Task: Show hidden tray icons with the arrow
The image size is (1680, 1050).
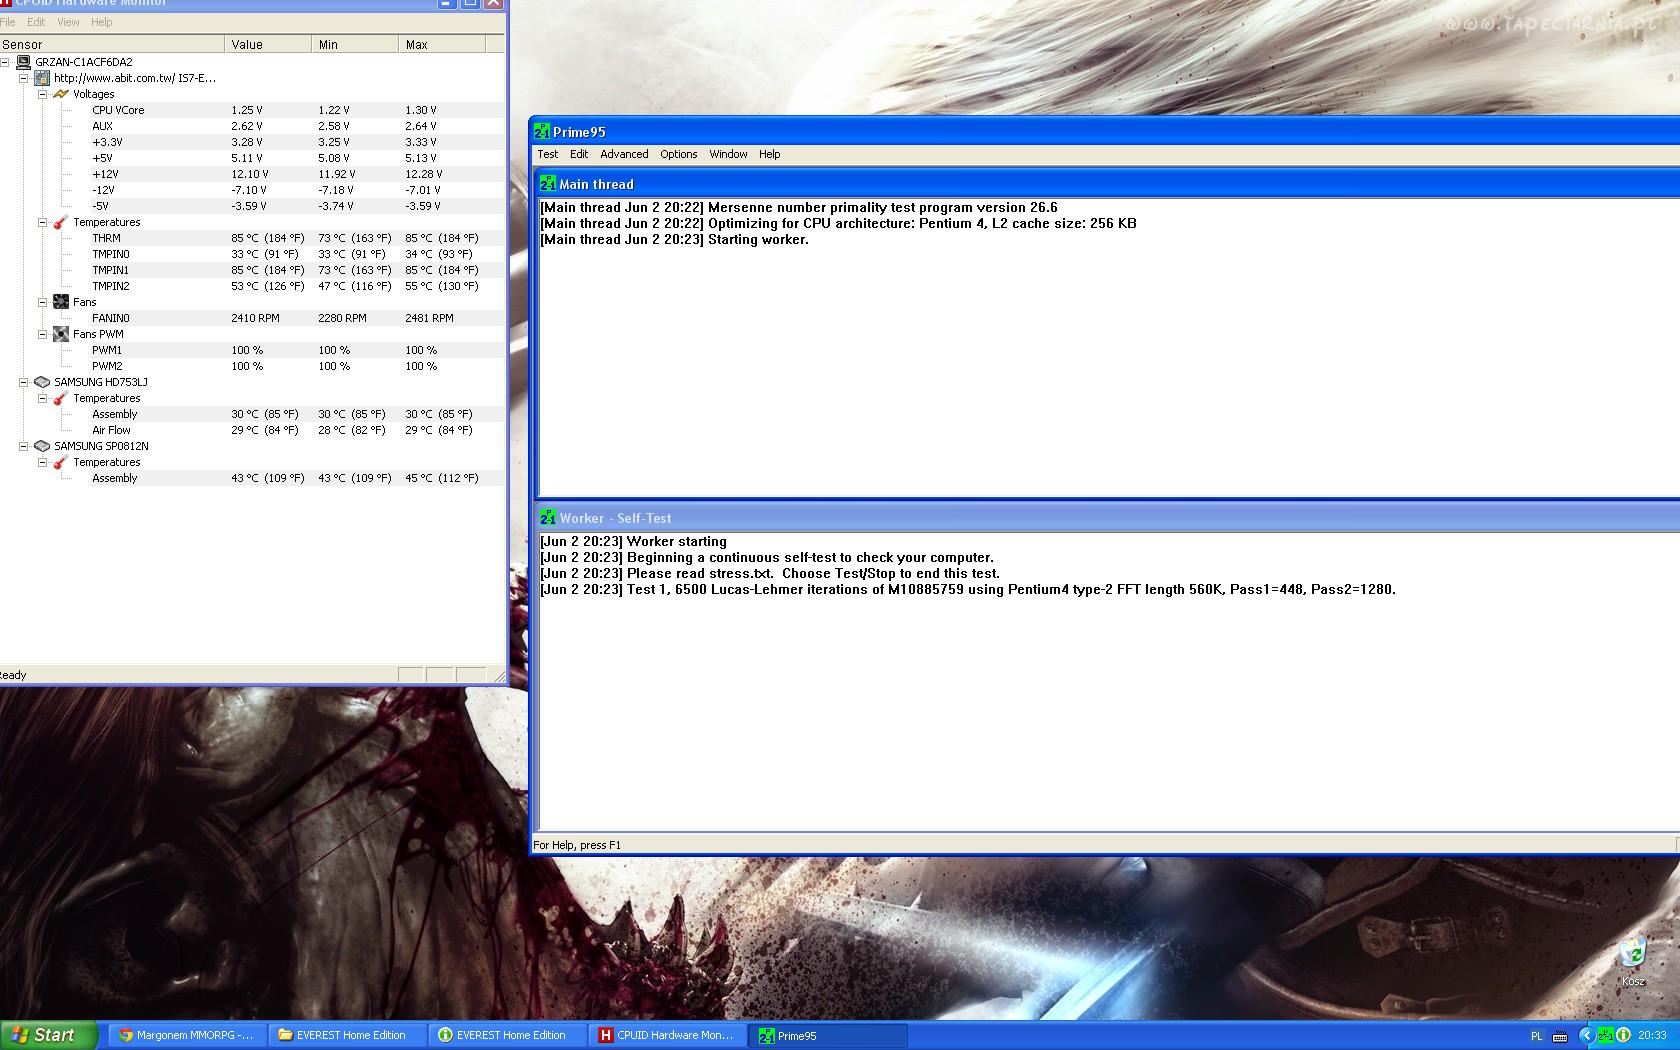Action: click(1586, 1035)
